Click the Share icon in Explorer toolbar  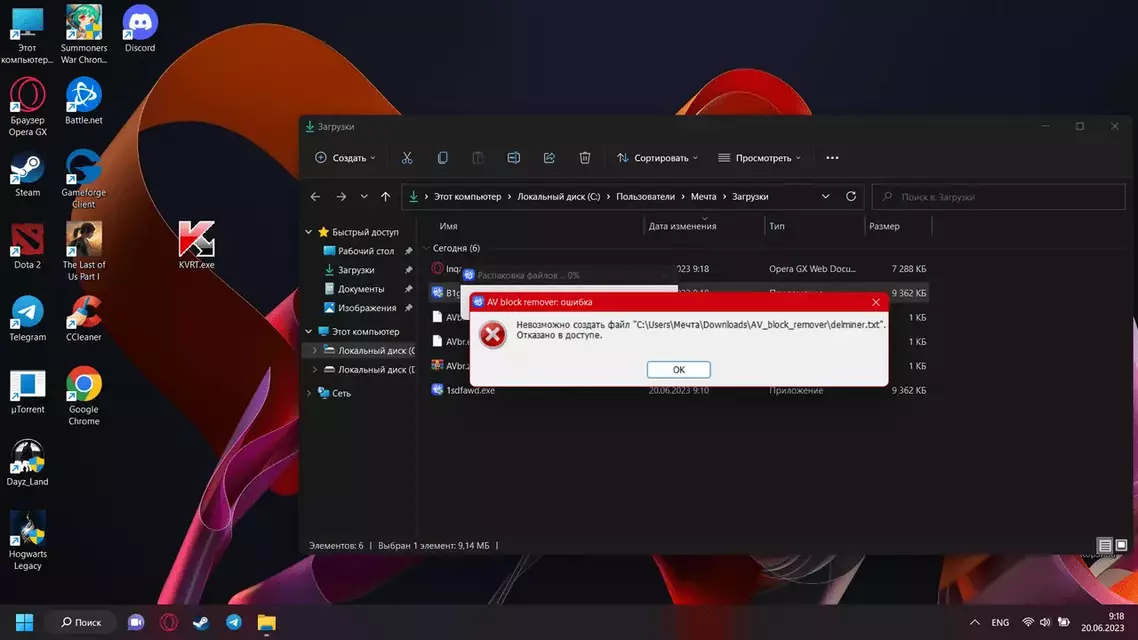(549, 157)
